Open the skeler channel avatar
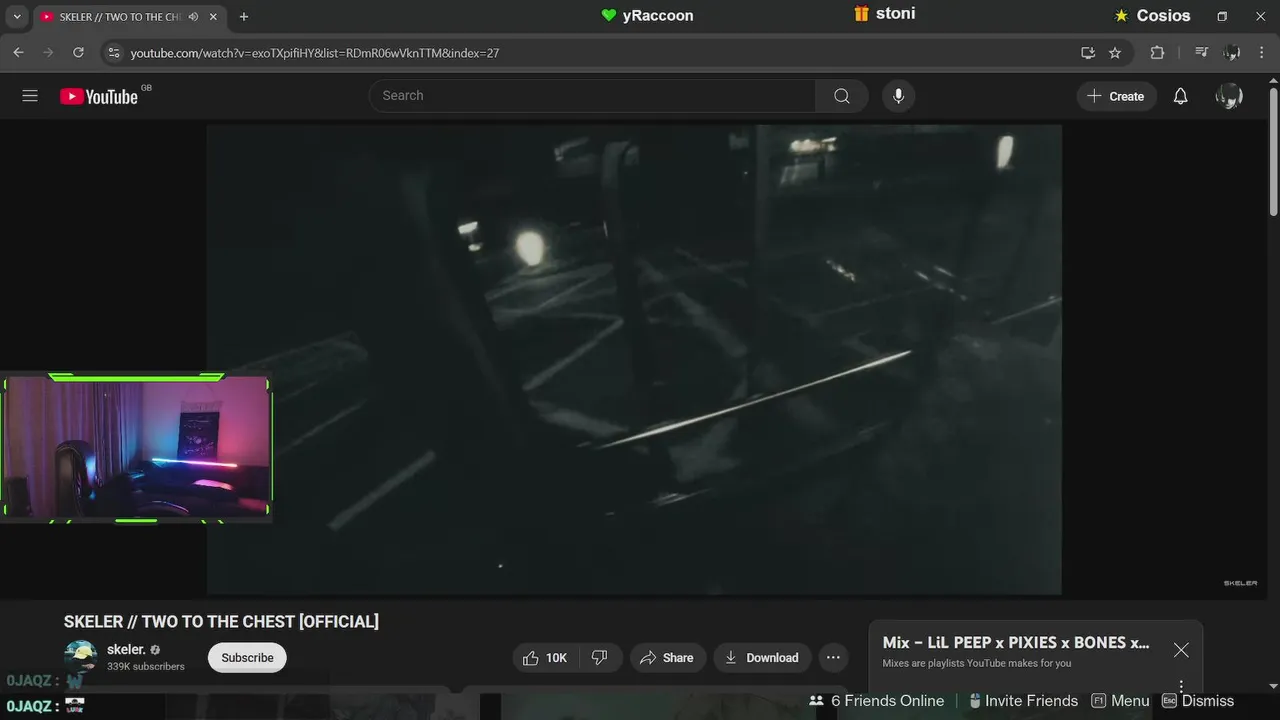Image resolution: width=1280 pixels, height=720 pixels. click(80, 657)
